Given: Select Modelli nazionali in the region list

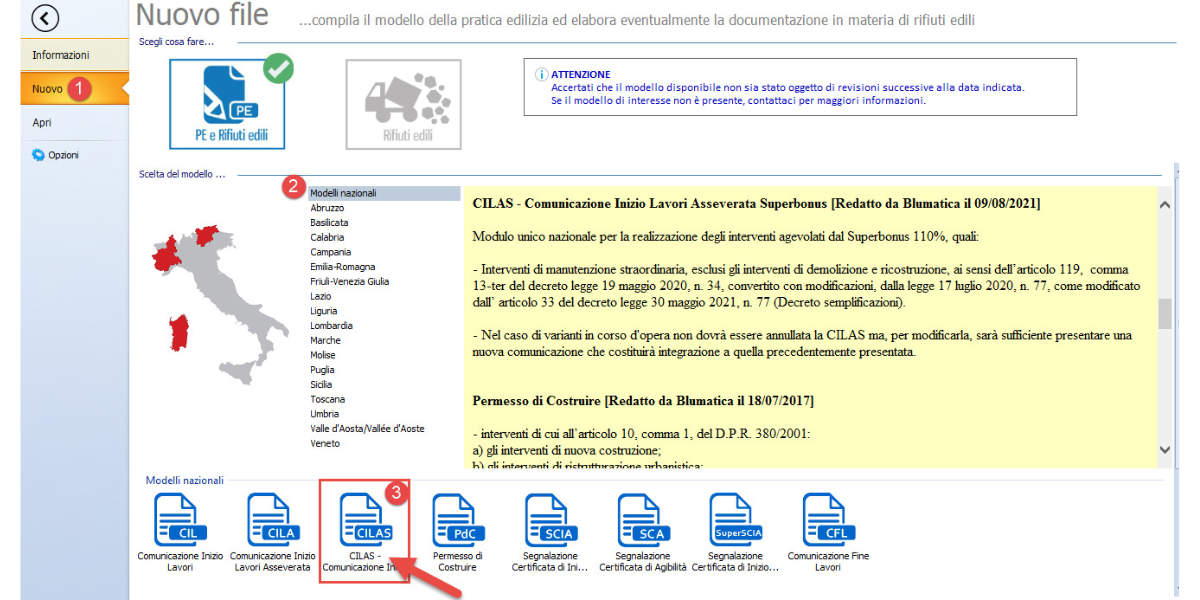Looking at the screenshot, I should point(343,193).
